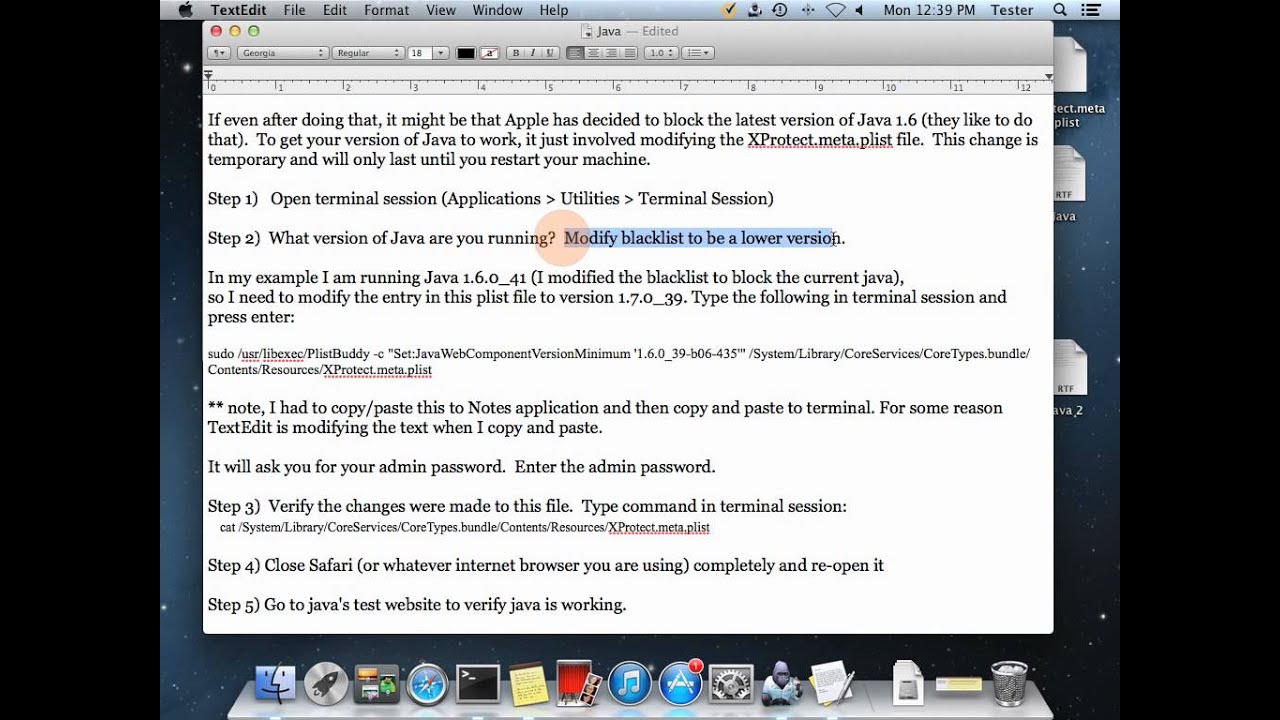Viewport: 1280px width, 720px height.
Task: Click the volume menu bar icon
Action: [857, 10]
